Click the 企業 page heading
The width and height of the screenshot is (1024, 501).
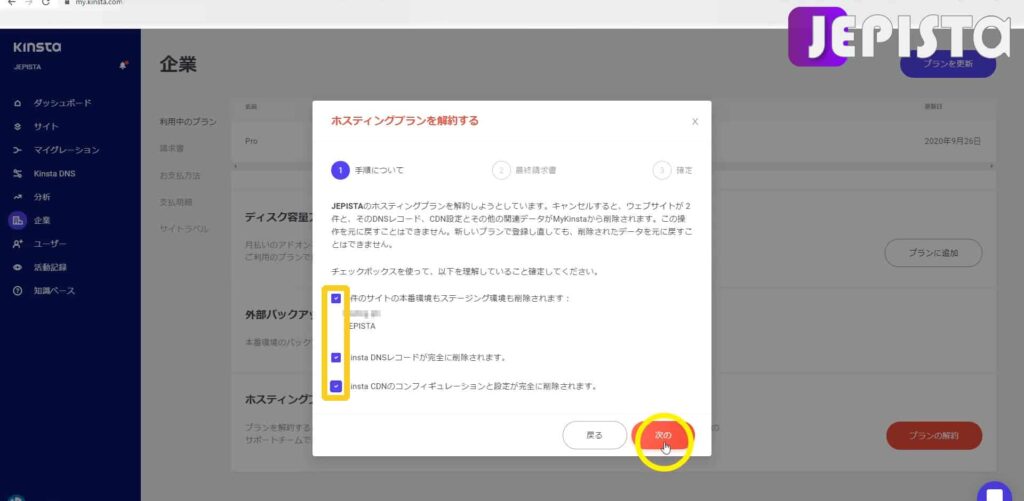[x=178, y=65]
